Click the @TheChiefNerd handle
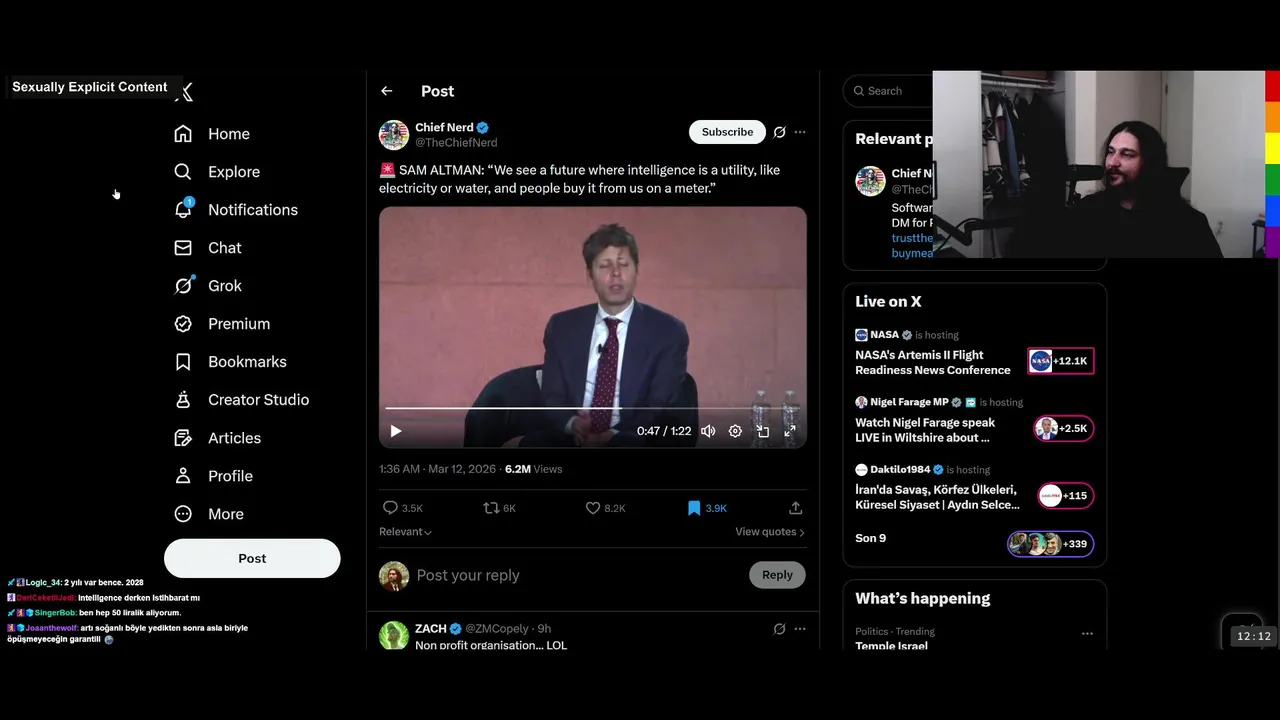This screenshot has width=1280, height=720. coord(456,143)
